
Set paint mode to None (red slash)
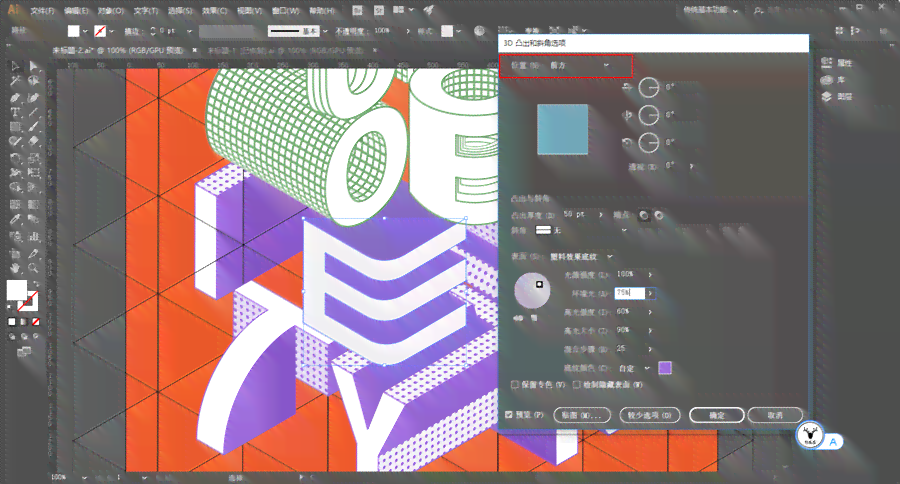36,322
